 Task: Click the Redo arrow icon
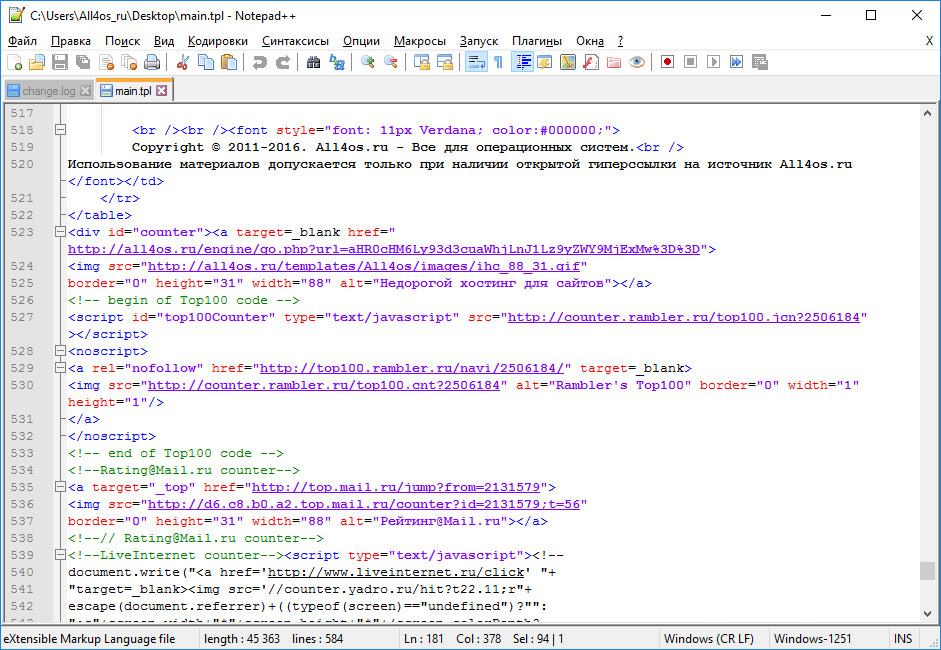coord(283,62)
